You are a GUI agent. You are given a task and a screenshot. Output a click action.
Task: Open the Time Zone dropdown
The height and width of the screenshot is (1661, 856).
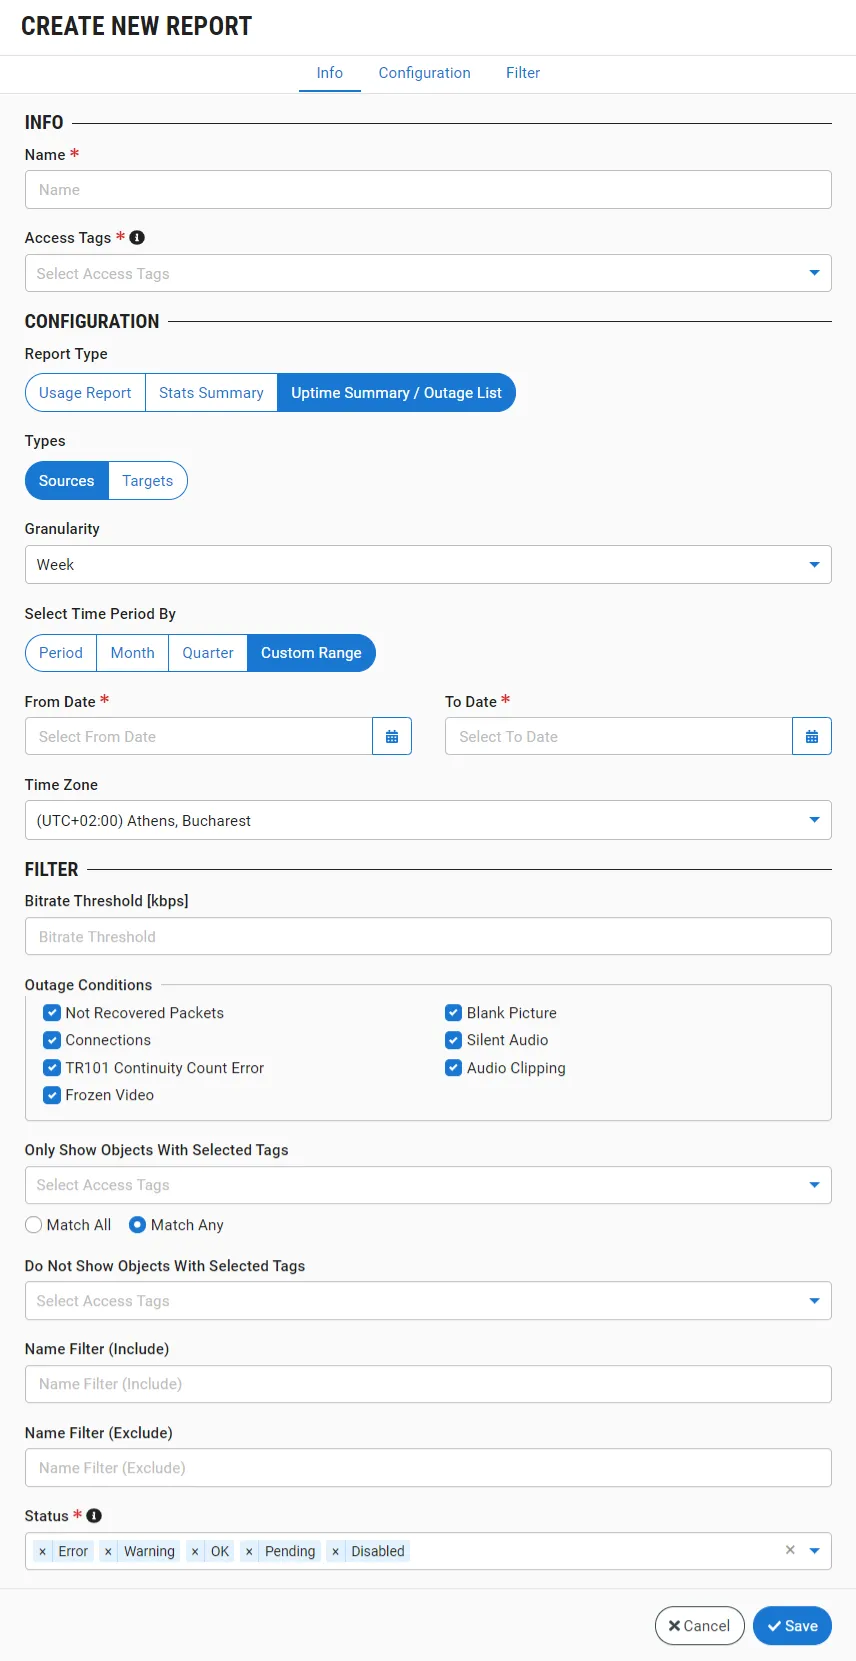point(814,820)
